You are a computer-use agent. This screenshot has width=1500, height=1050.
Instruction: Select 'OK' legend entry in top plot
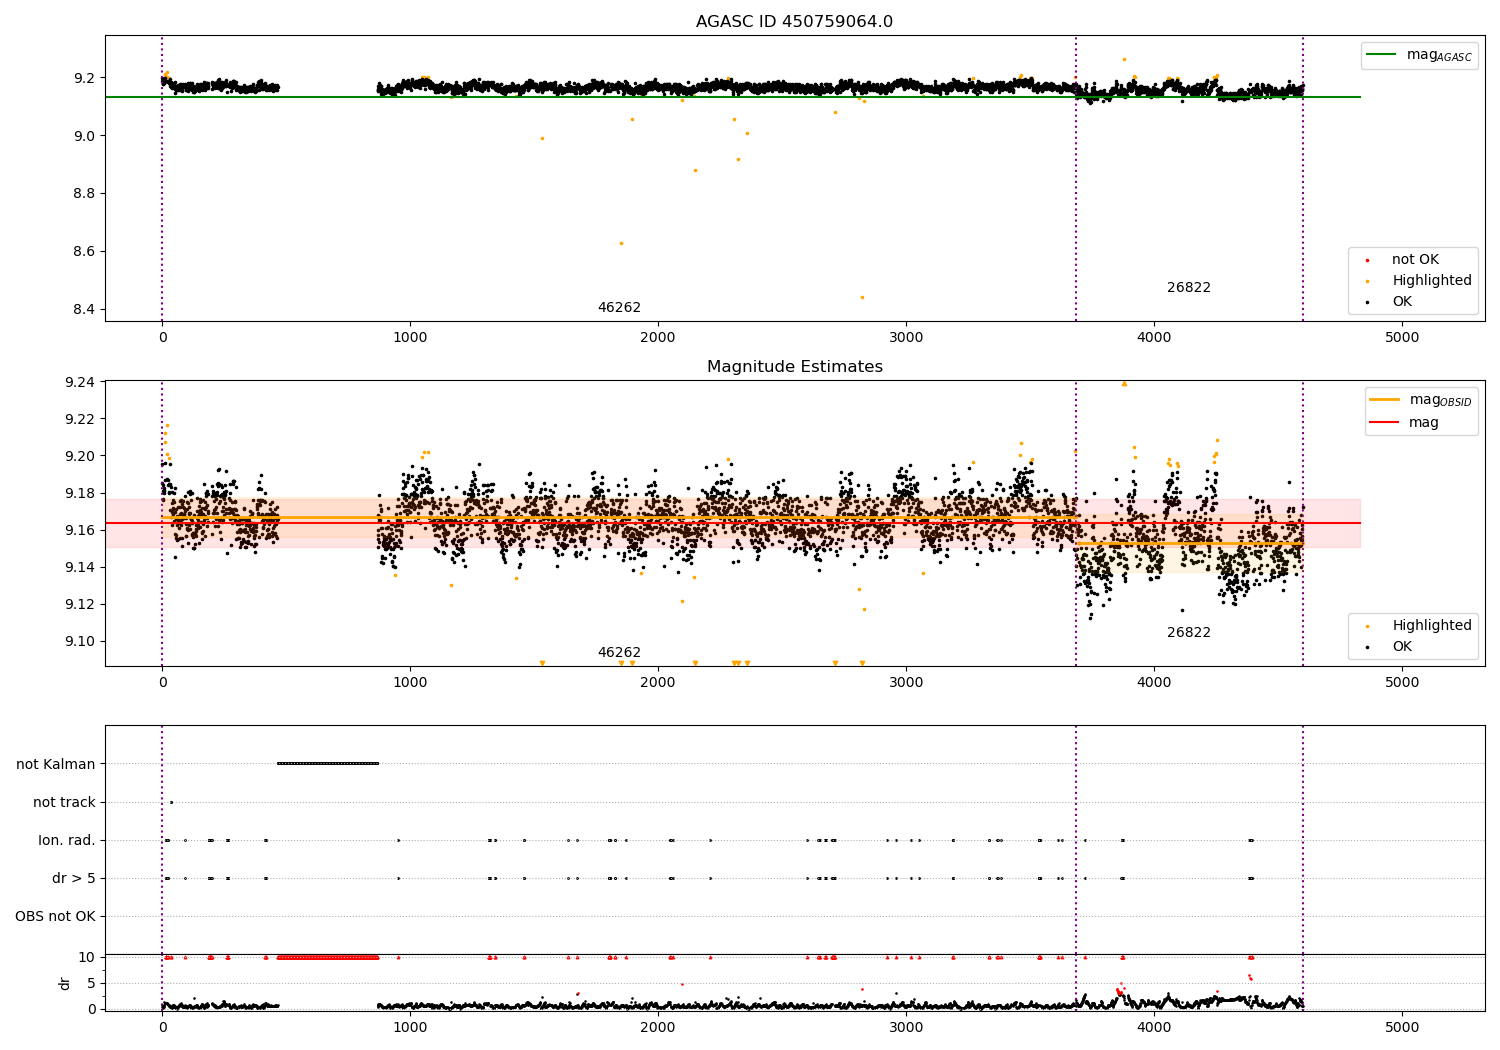coord(1402,302)
